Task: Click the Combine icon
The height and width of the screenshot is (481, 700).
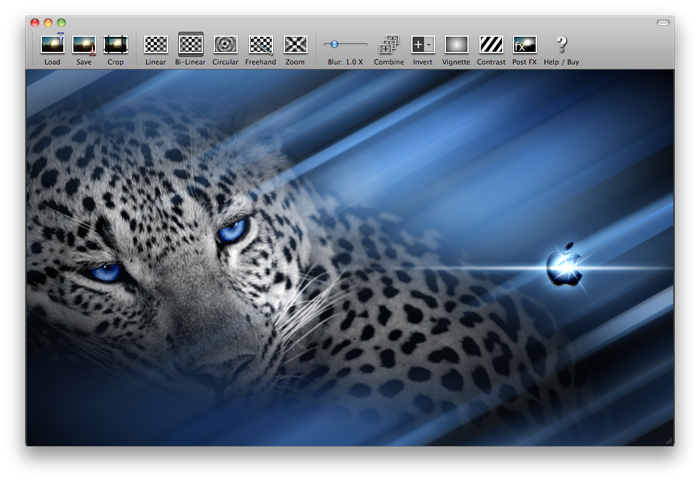Action: click(389, 45)
